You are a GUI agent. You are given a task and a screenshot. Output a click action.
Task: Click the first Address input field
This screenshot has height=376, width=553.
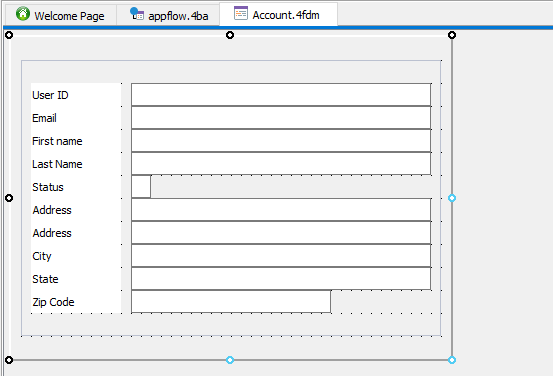(x=281, y=210)
